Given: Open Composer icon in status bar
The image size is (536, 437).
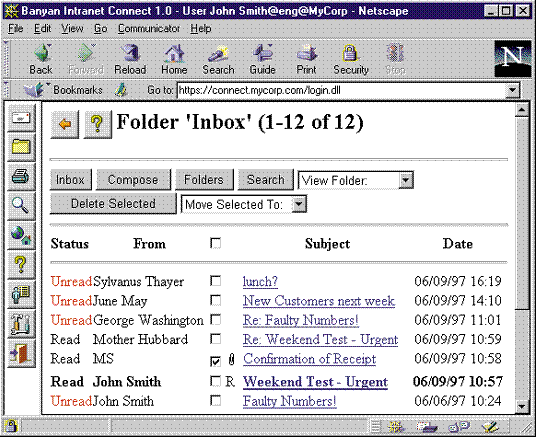Looking at the screenshot, I should pos(491,426).
